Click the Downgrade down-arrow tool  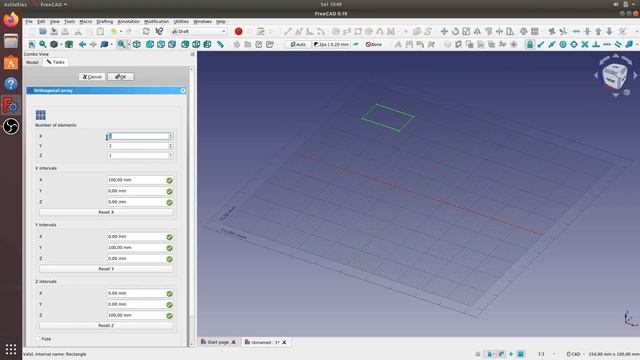tap(609, 31)
